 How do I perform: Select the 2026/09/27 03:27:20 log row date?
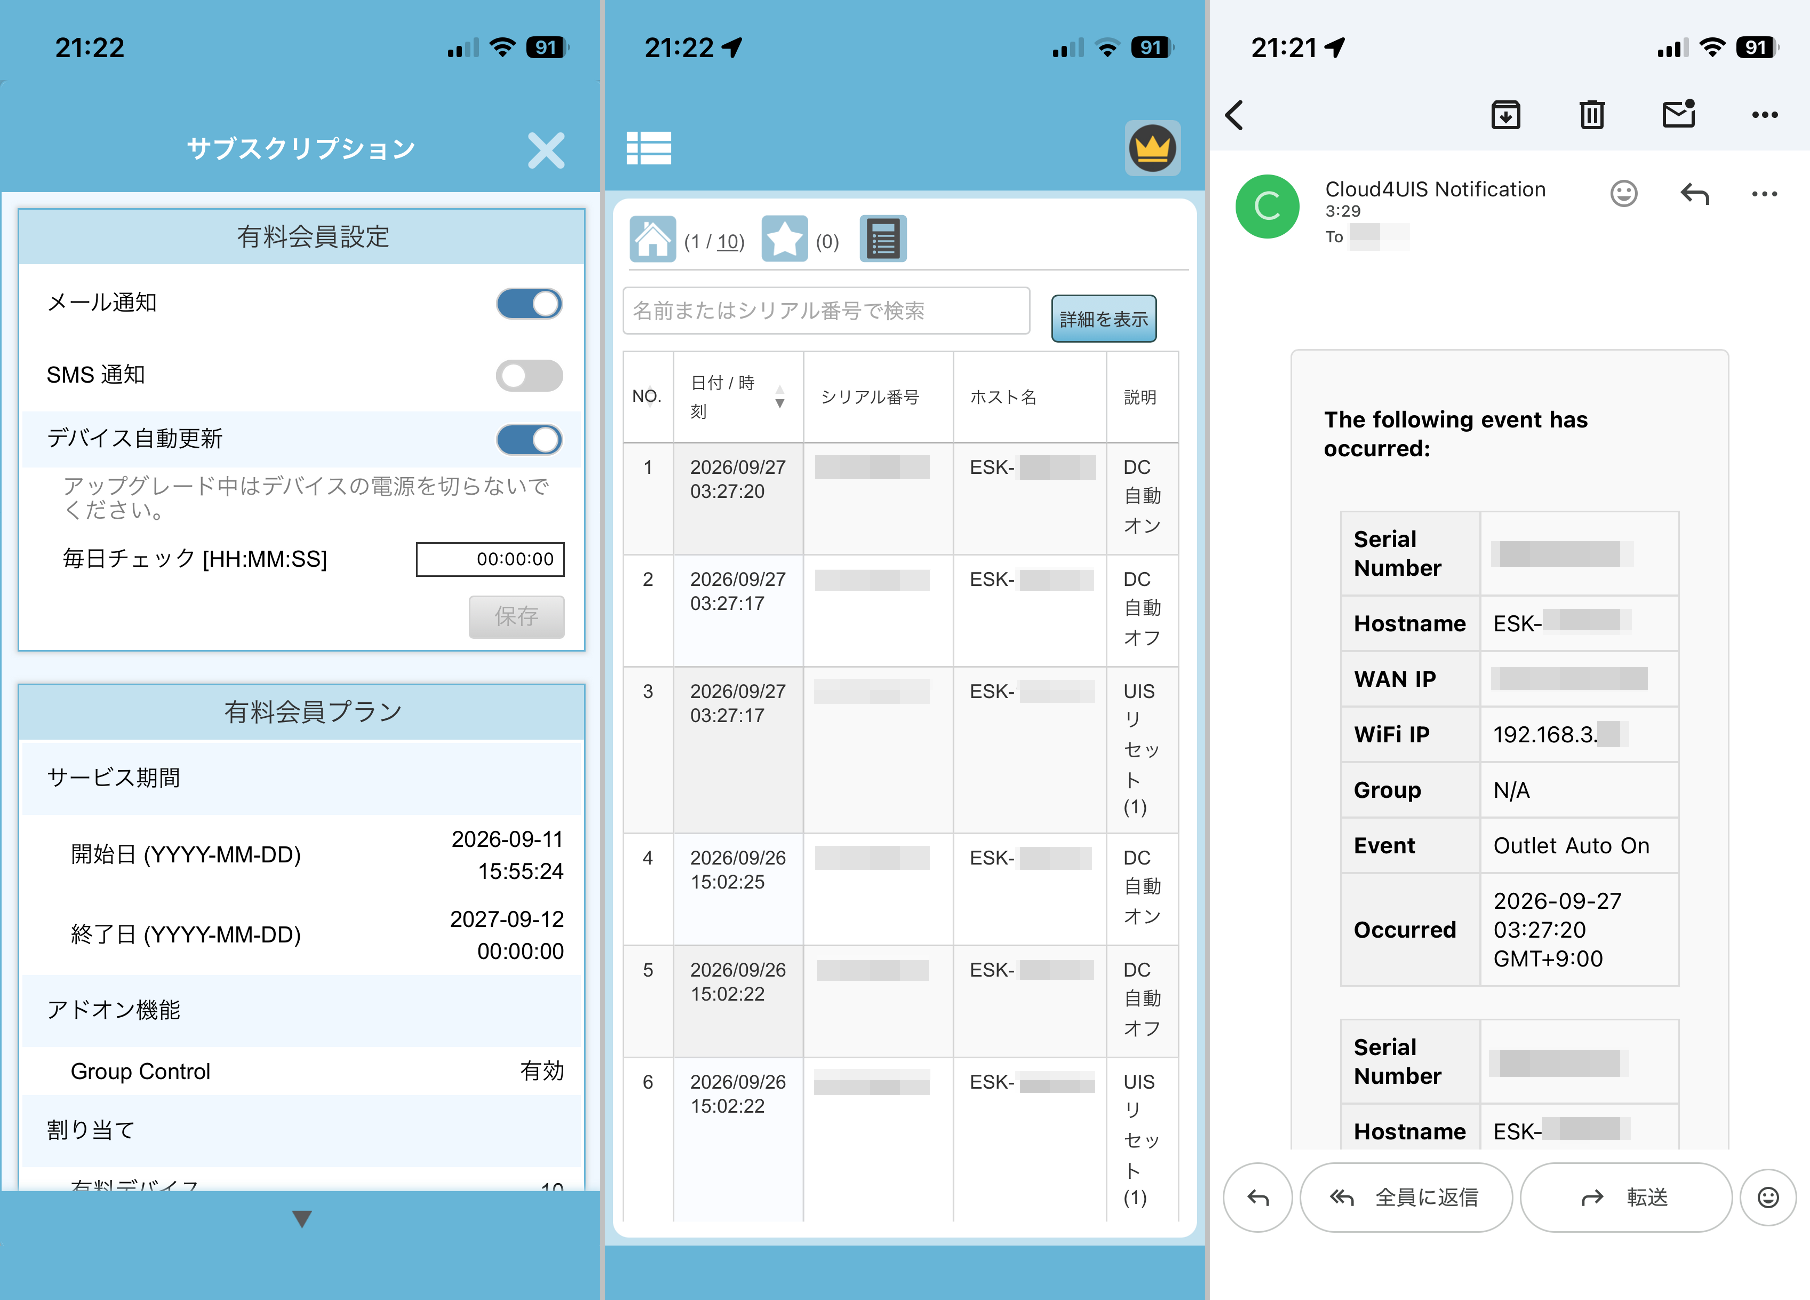click(x=738, y=479)
